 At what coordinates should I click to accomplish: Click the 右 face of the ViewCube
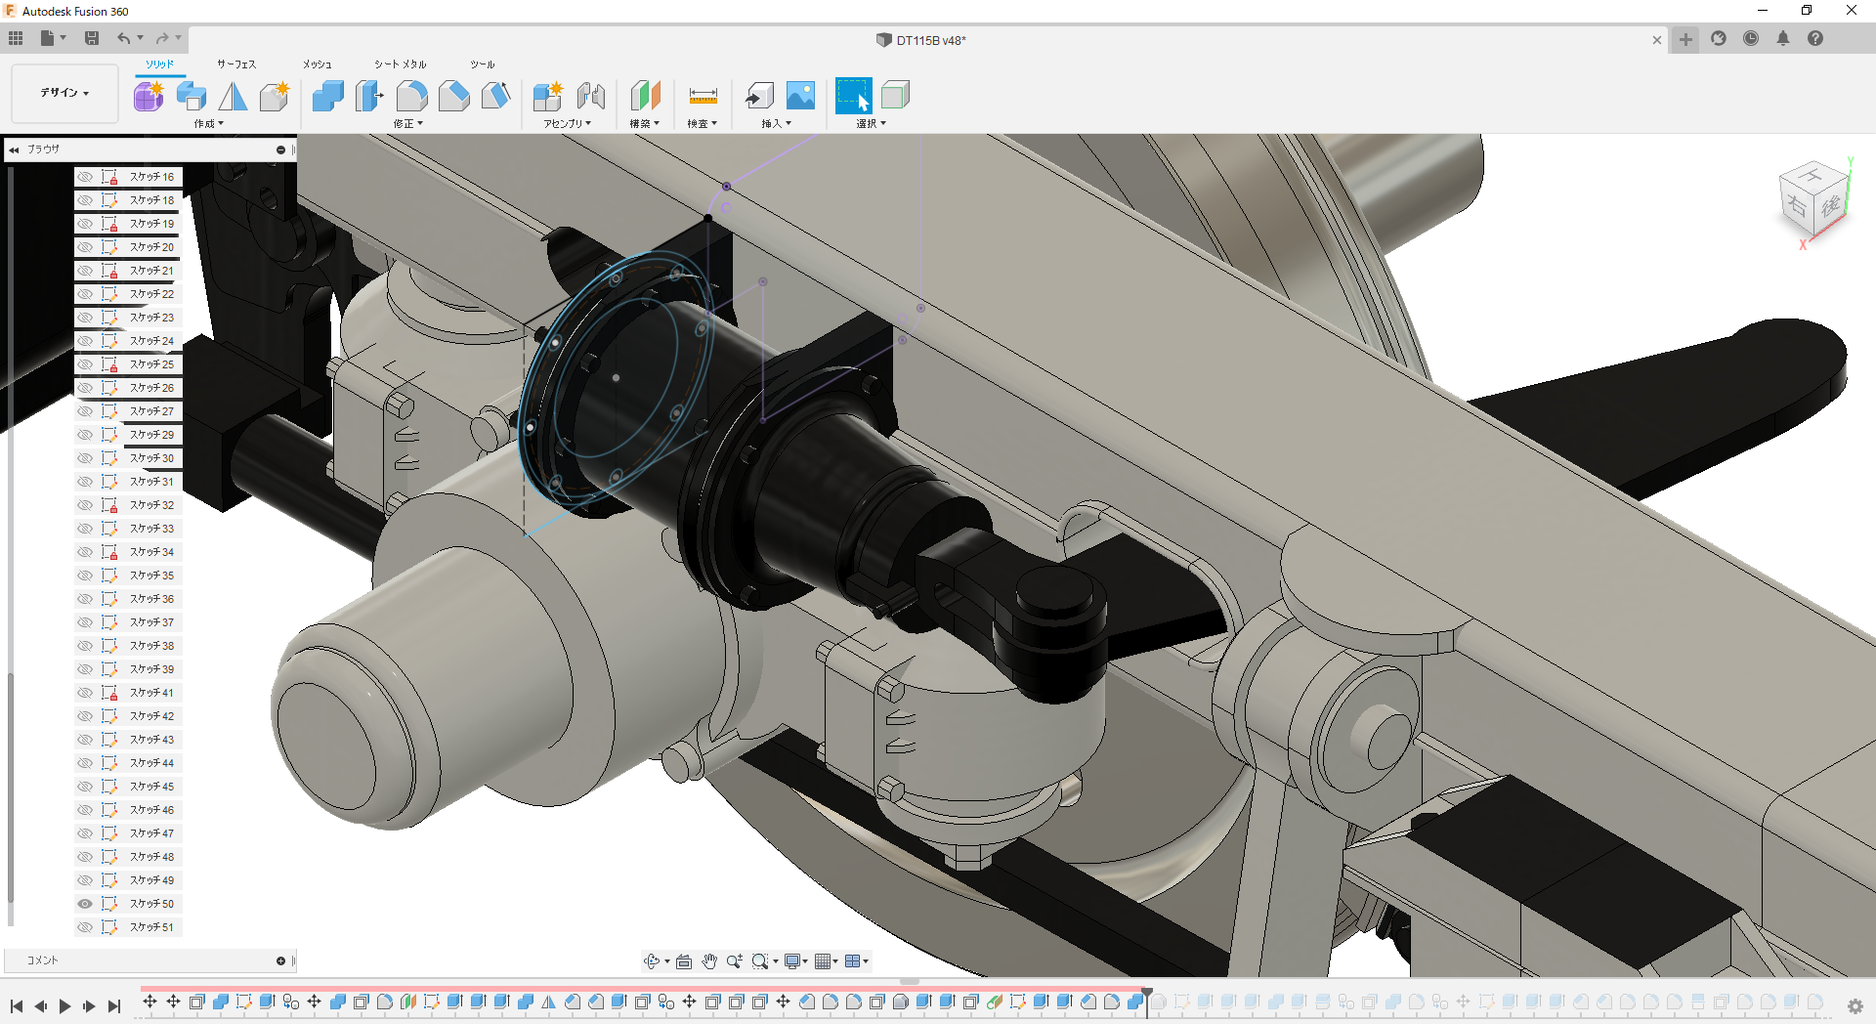1797,207
